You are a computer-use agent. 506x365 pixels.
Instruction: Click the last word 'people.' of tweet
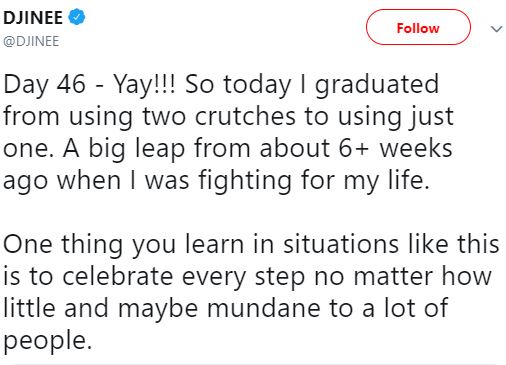pos(47,341)
